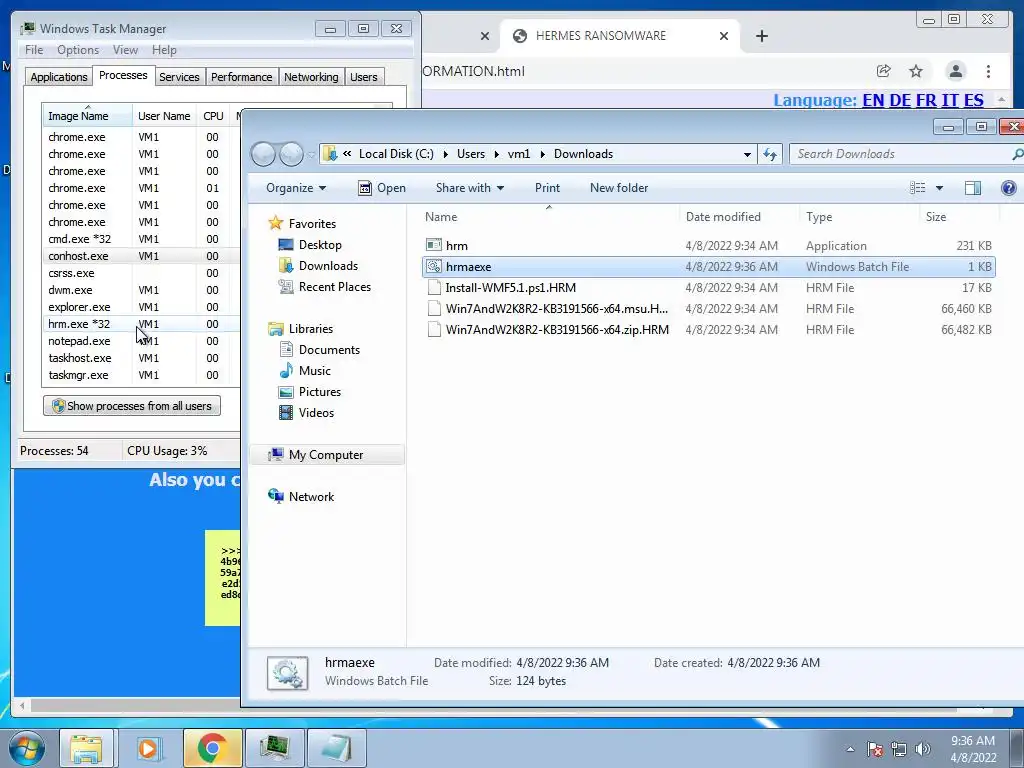This screenshot has height=768, width=1024.
Task: Click the address bar folder icon
Action: 330,154
